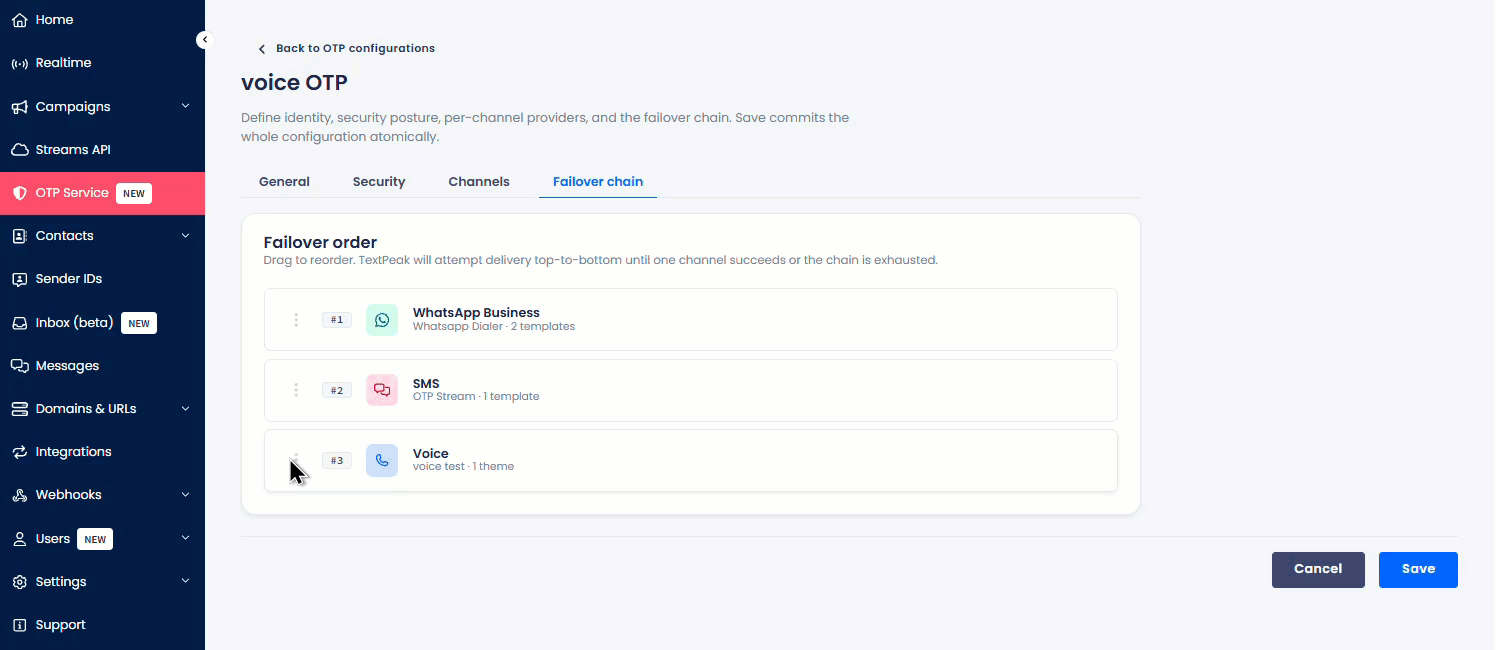Click the back arrow beside OTP configurations

pyautogui.click(x=262, y=49)
